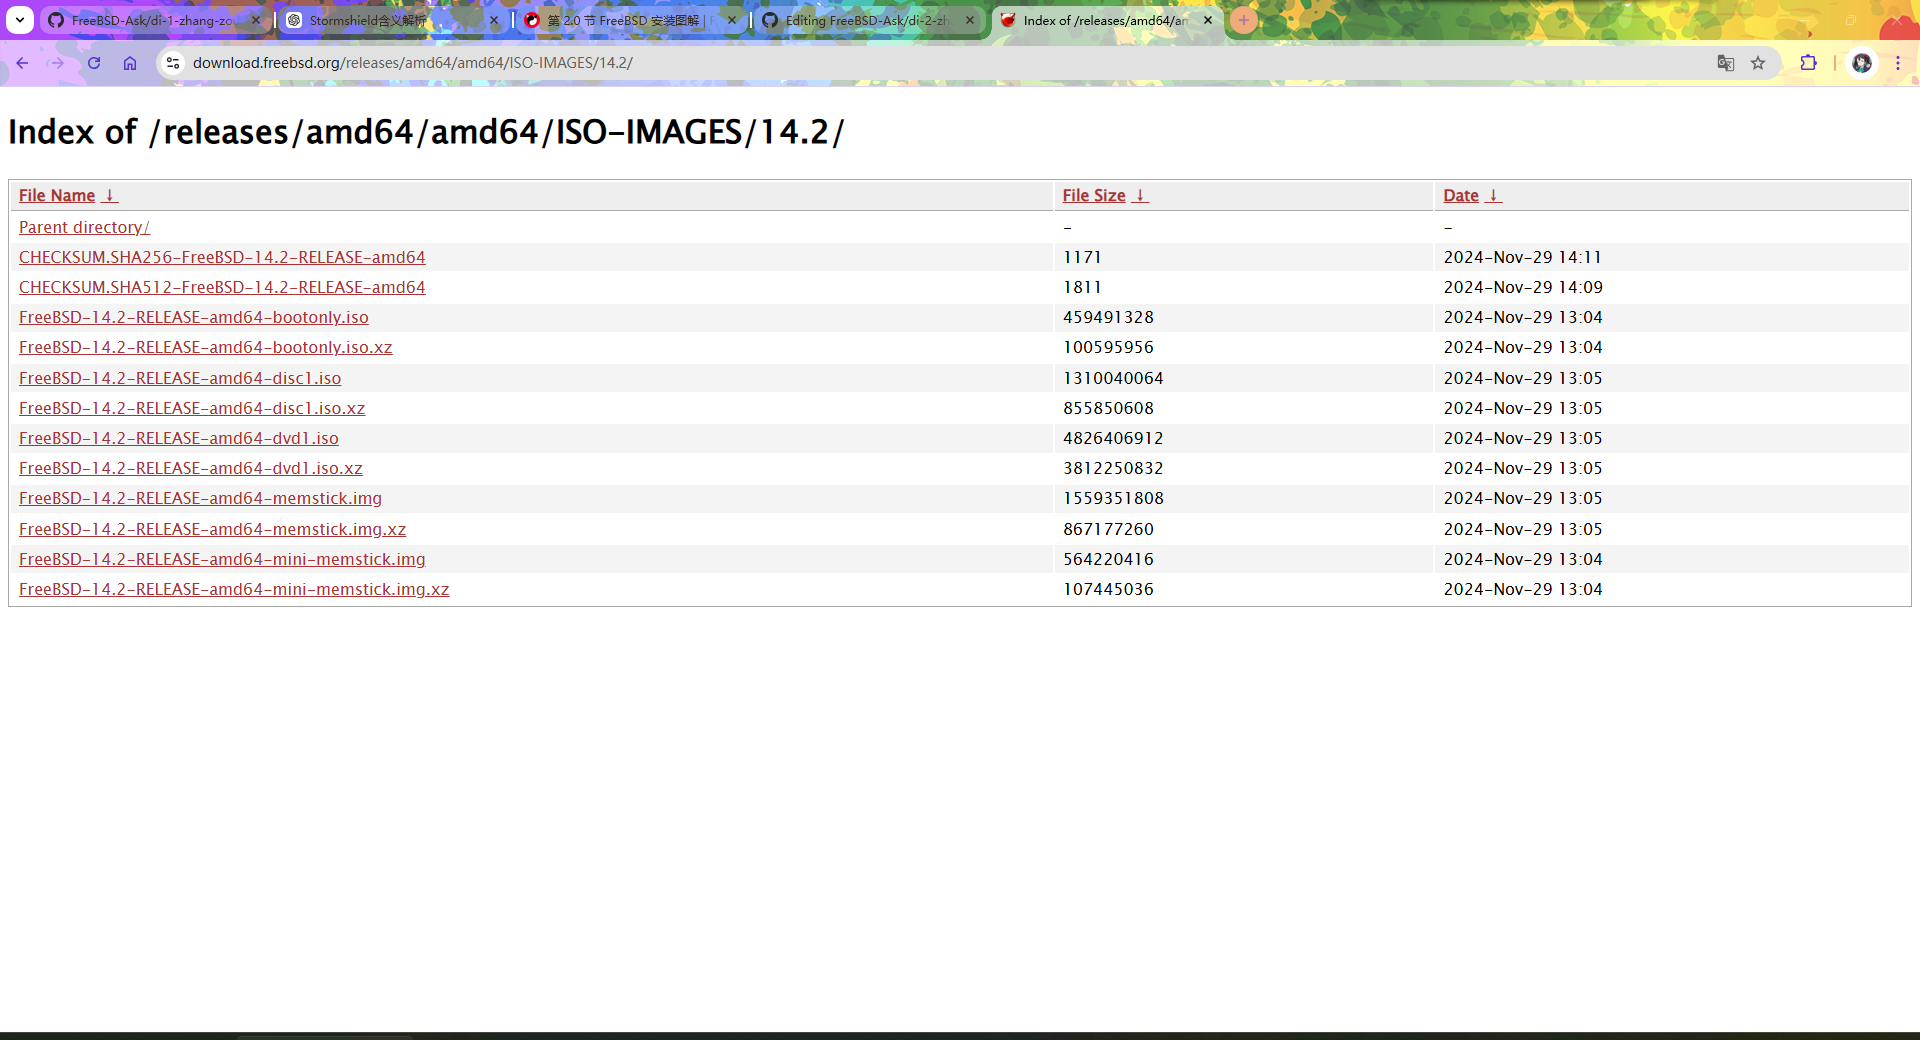Download FreeBSD-14.2-RELEASE-amd64-mini-memstick.img

pos(222,560)
